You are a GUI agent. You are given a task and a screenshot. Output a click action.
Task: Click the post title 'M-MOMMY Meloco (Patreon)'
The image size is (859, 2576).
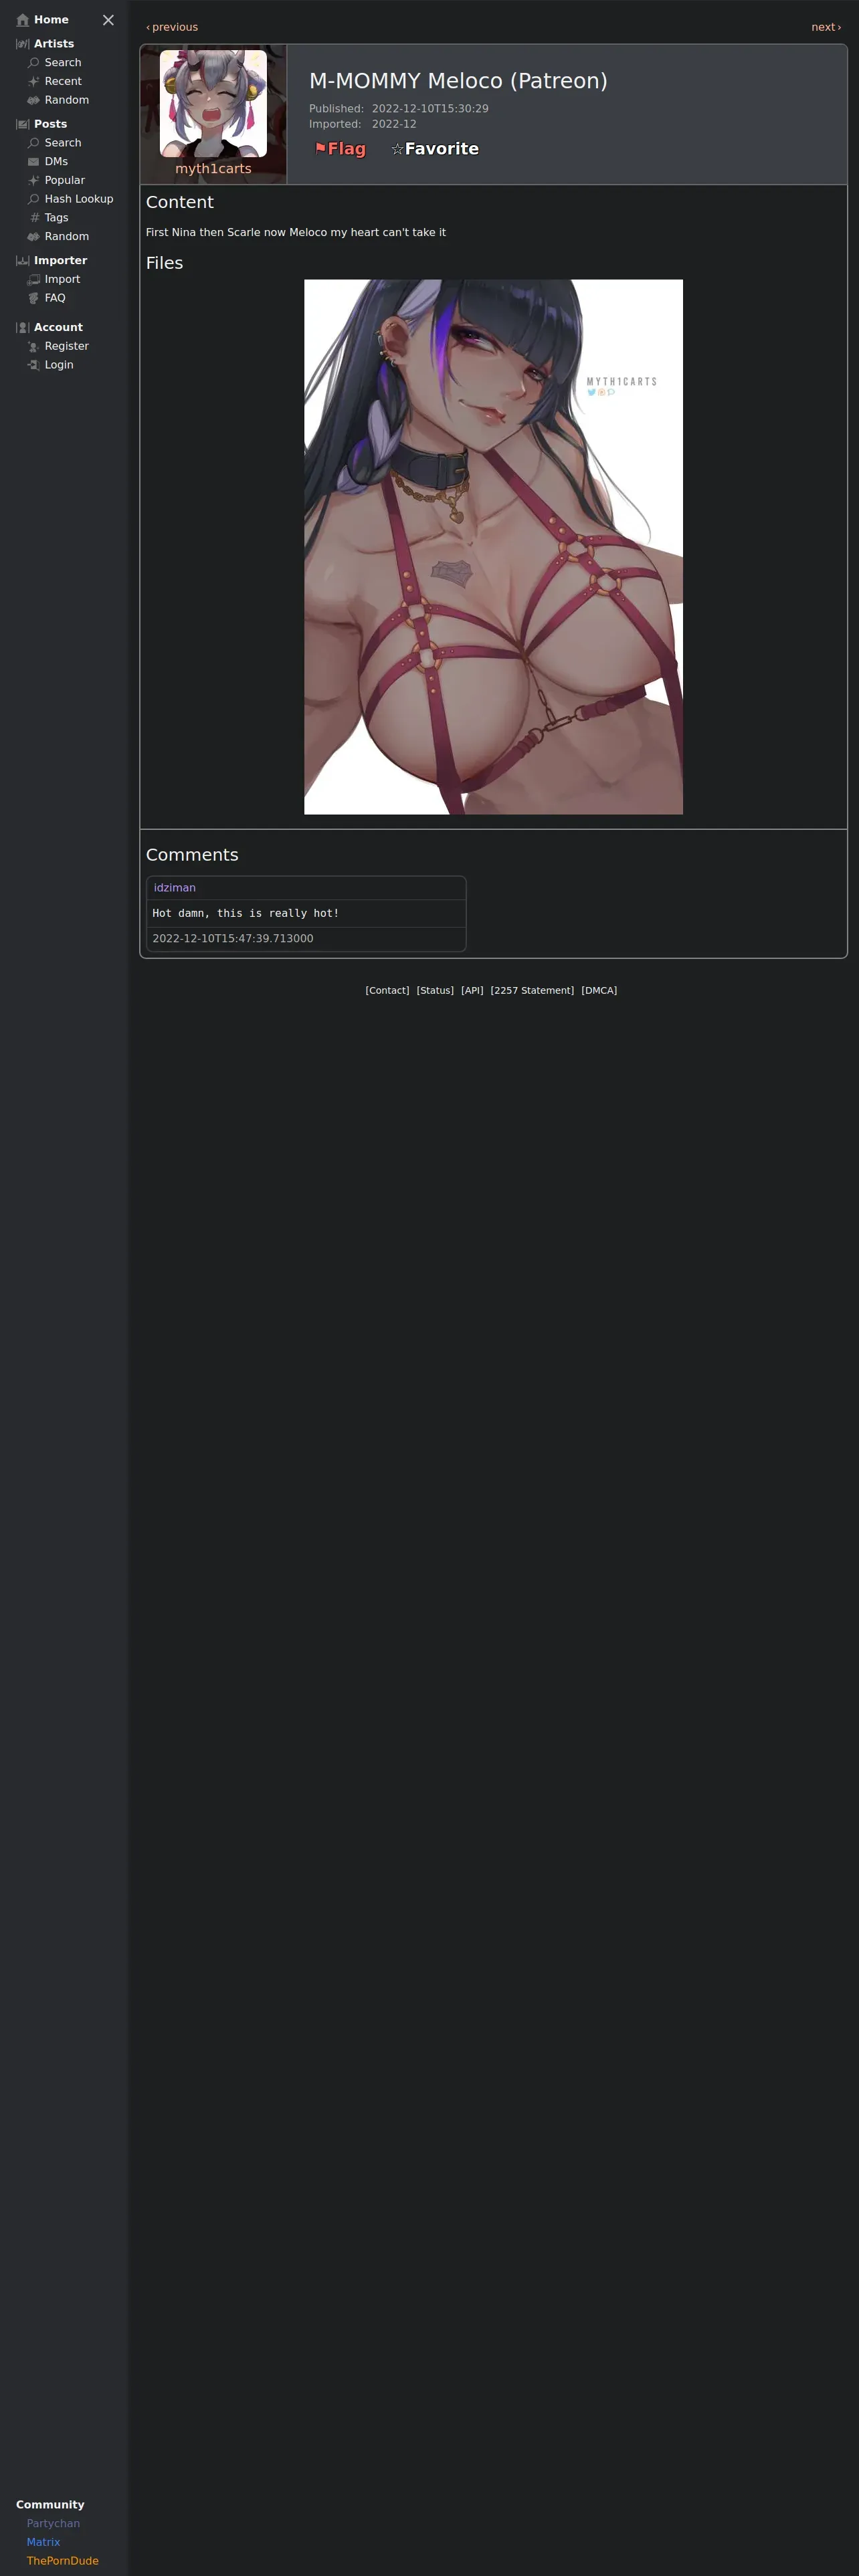click(x=458, y=81)
